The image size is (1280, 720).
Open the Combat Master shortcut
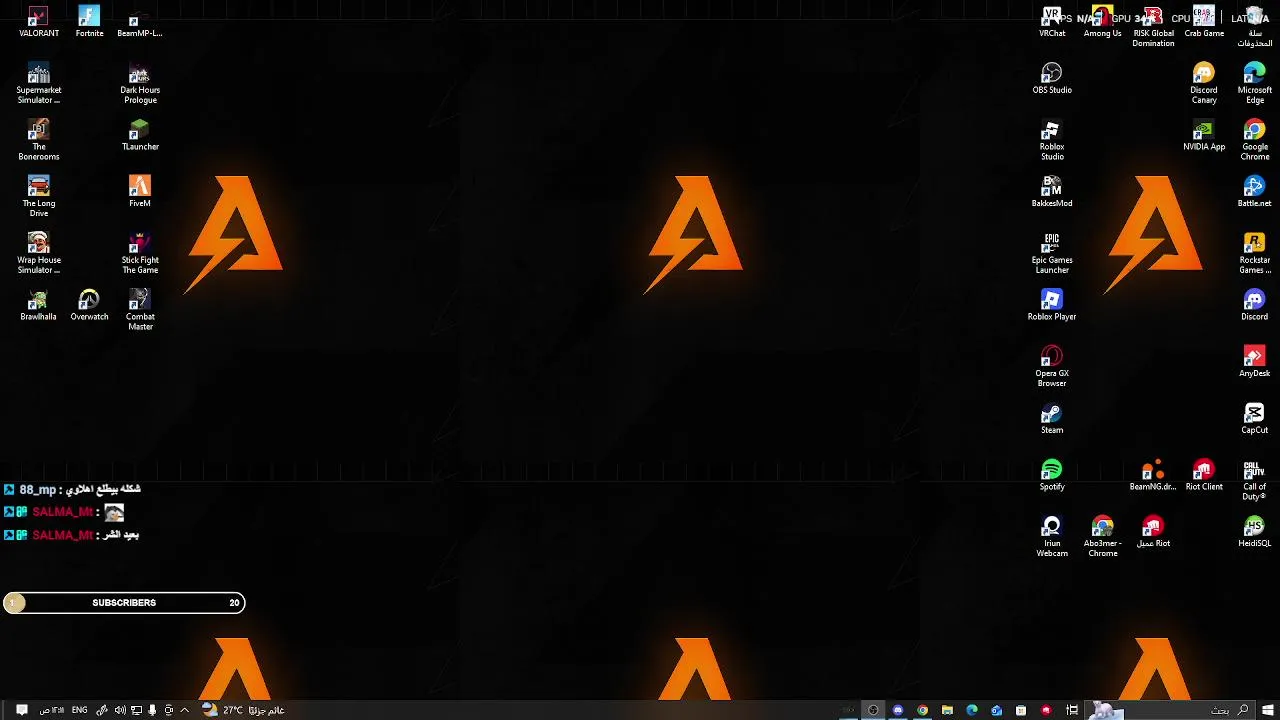(140, 311)
